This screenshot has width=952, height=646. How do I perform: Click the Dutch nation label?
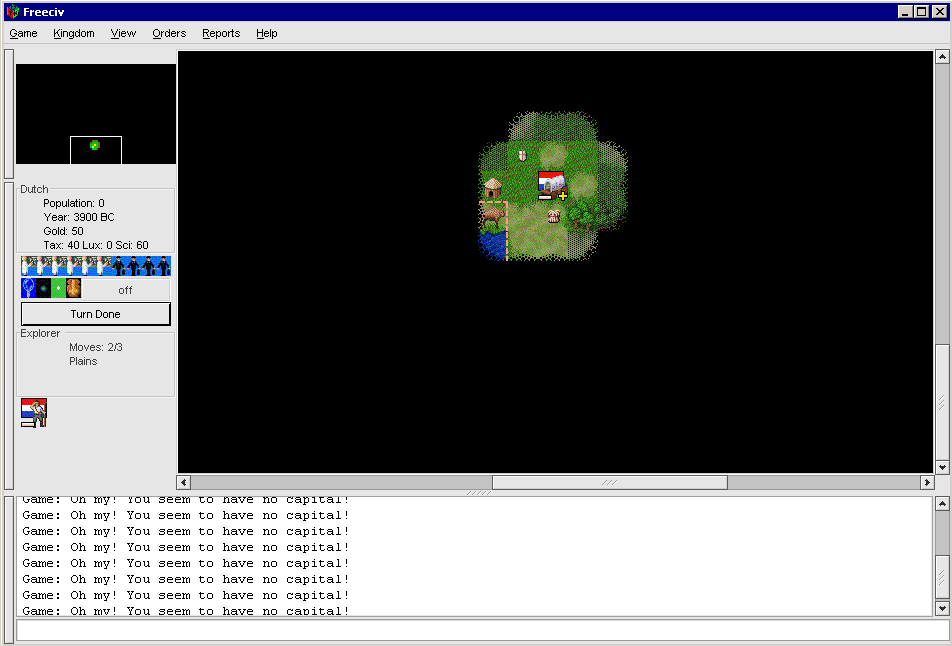(34, 189)
